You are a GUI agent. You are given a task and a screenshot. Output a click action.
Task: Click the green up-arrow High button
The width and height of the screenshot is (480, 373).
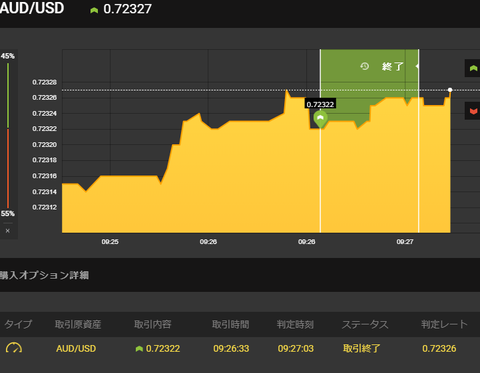473,68
